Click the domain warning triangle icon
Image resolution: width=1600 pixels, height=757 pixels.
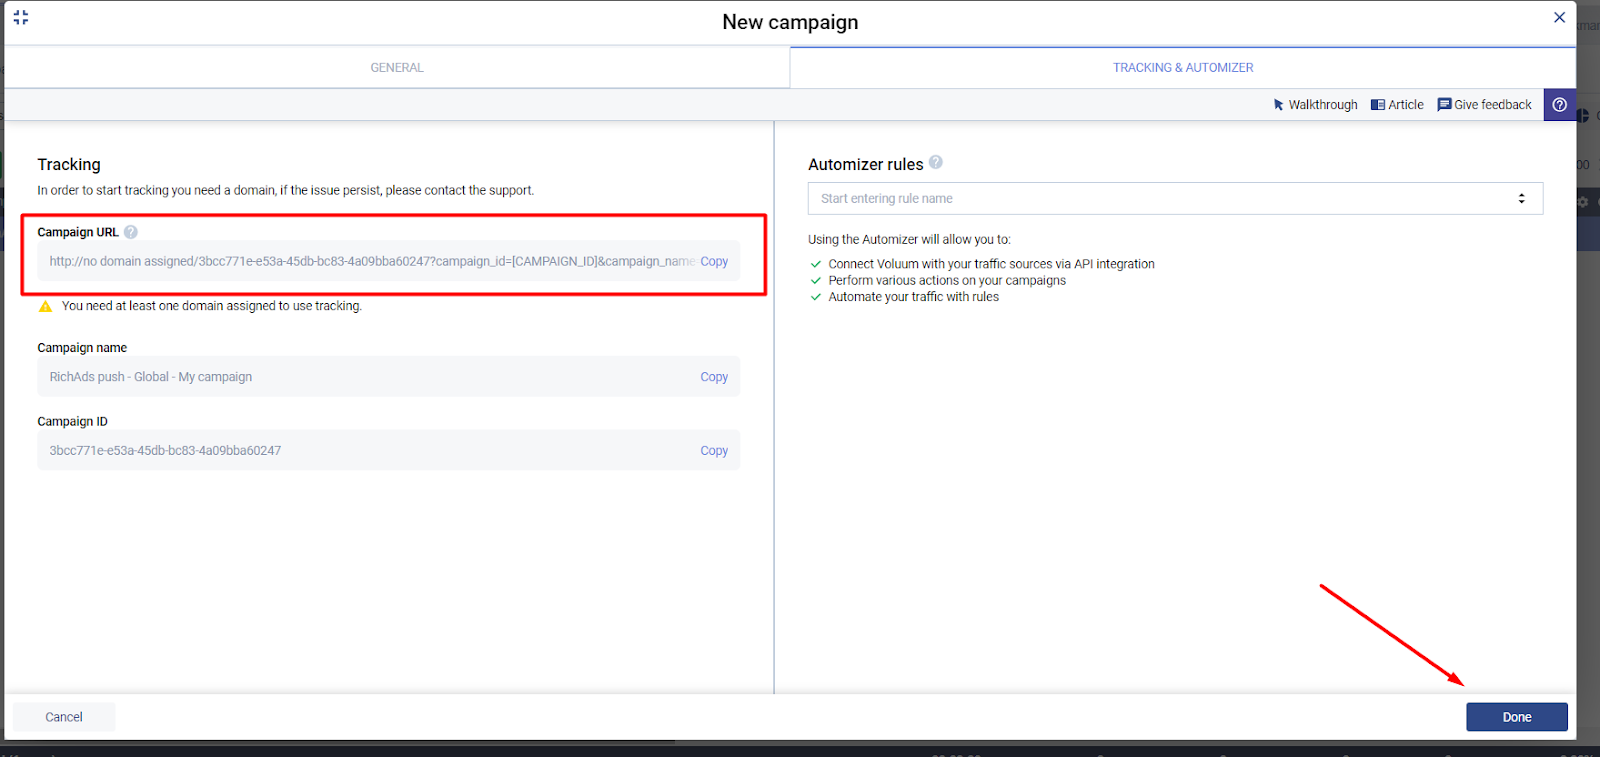click(45, 307)
